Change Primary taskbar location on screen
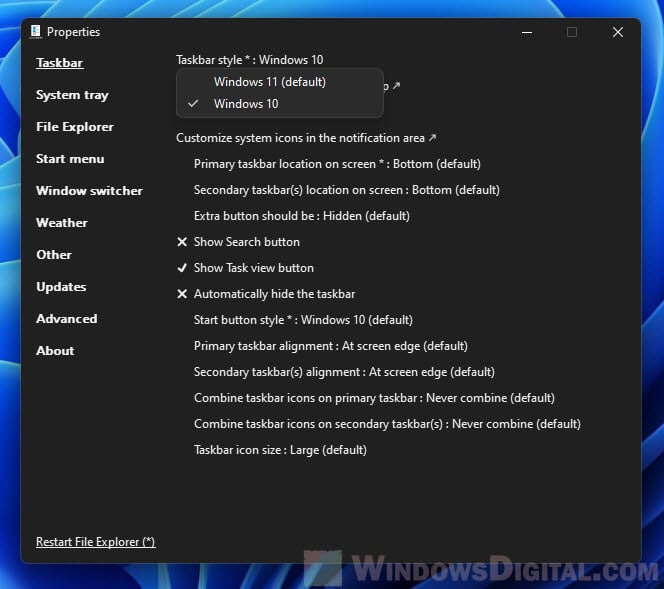 [337, 164]
